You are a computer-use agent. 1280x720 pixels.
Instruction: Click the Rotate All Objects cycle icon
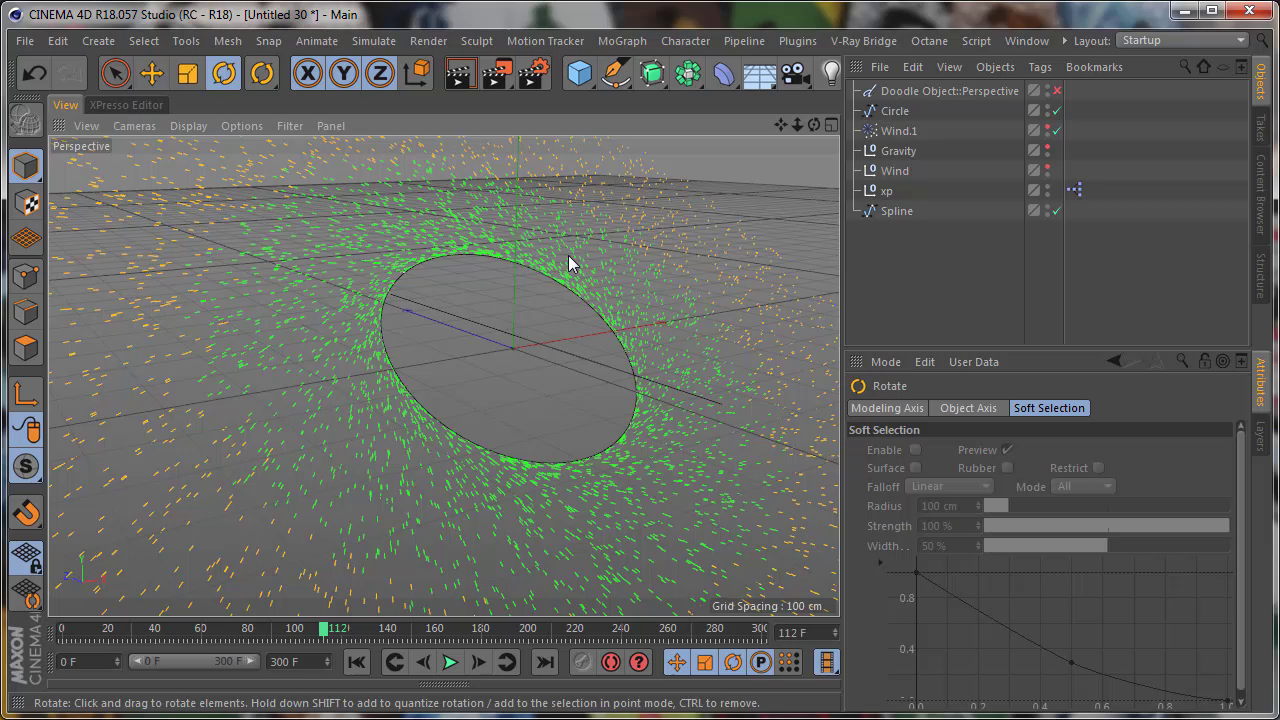[262, 73]
